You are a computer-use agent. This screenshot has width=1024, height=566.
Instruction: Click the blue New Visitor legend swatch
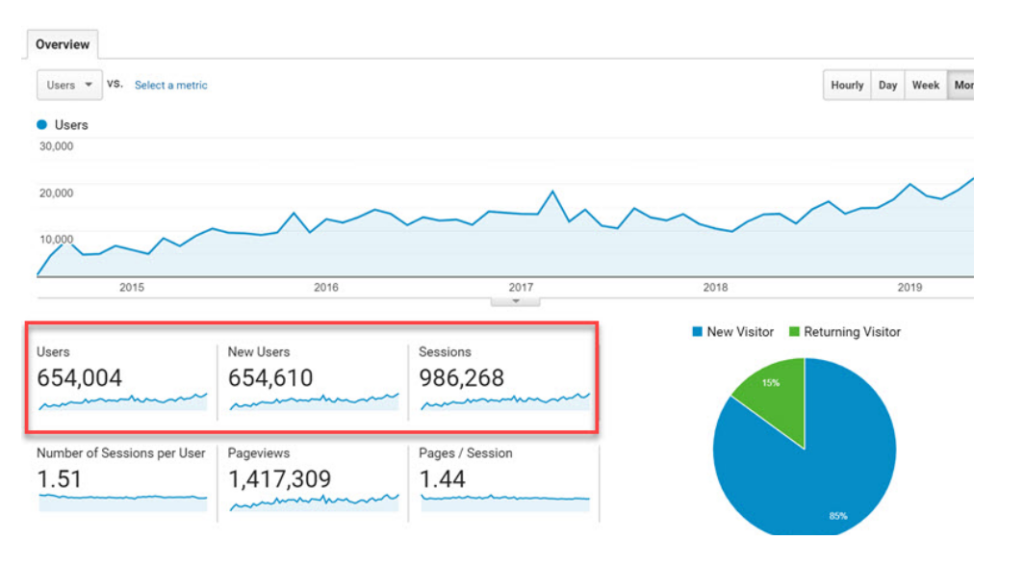(696, 332)
